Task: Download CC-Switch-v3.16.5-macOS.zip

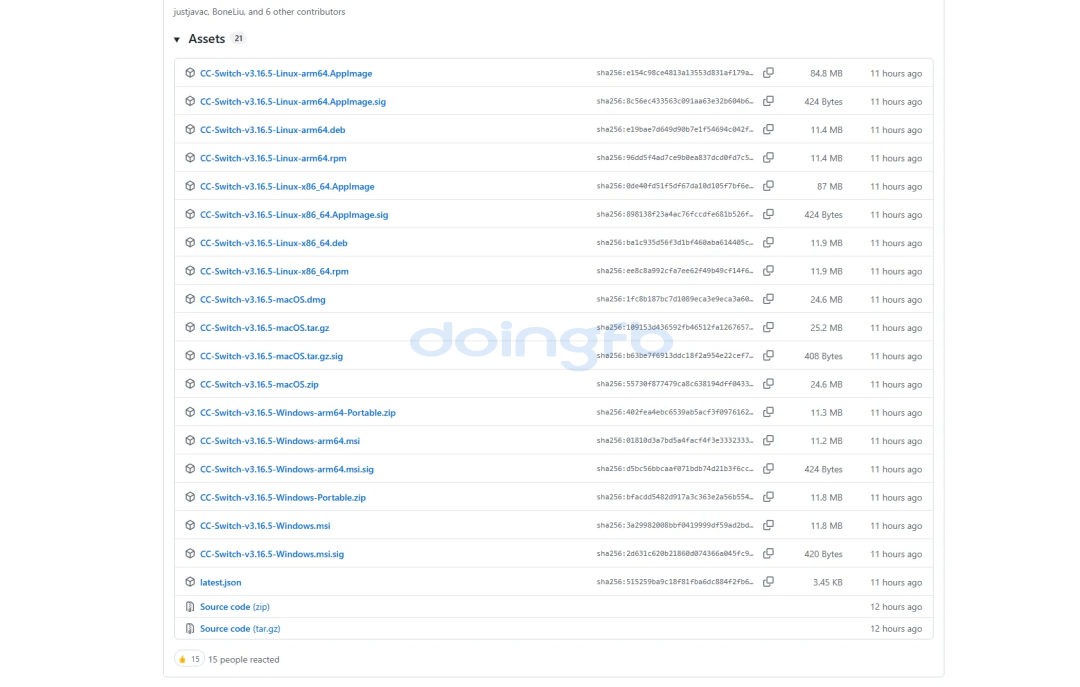Action: (x=259, y=384)
